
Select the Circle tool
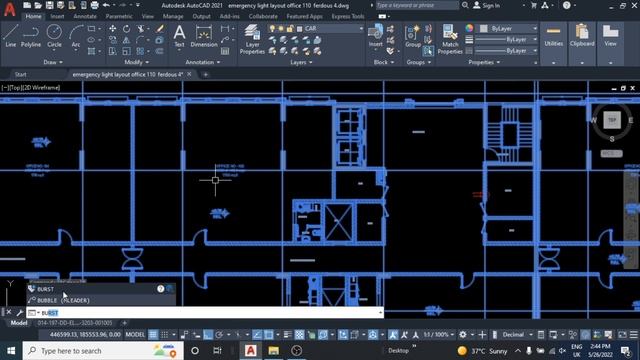coord(54,36)
